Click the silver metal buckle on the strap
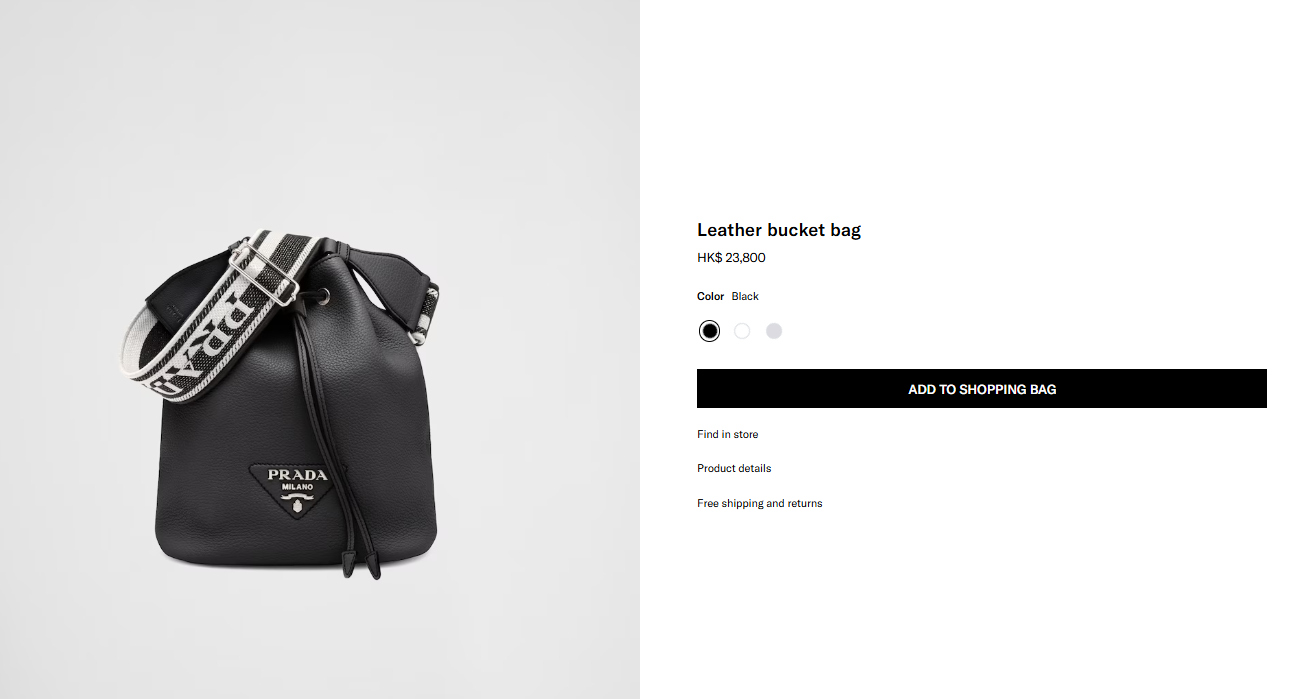The height and width of the screenshot is (699, 1307). click(x=264, y=277)
